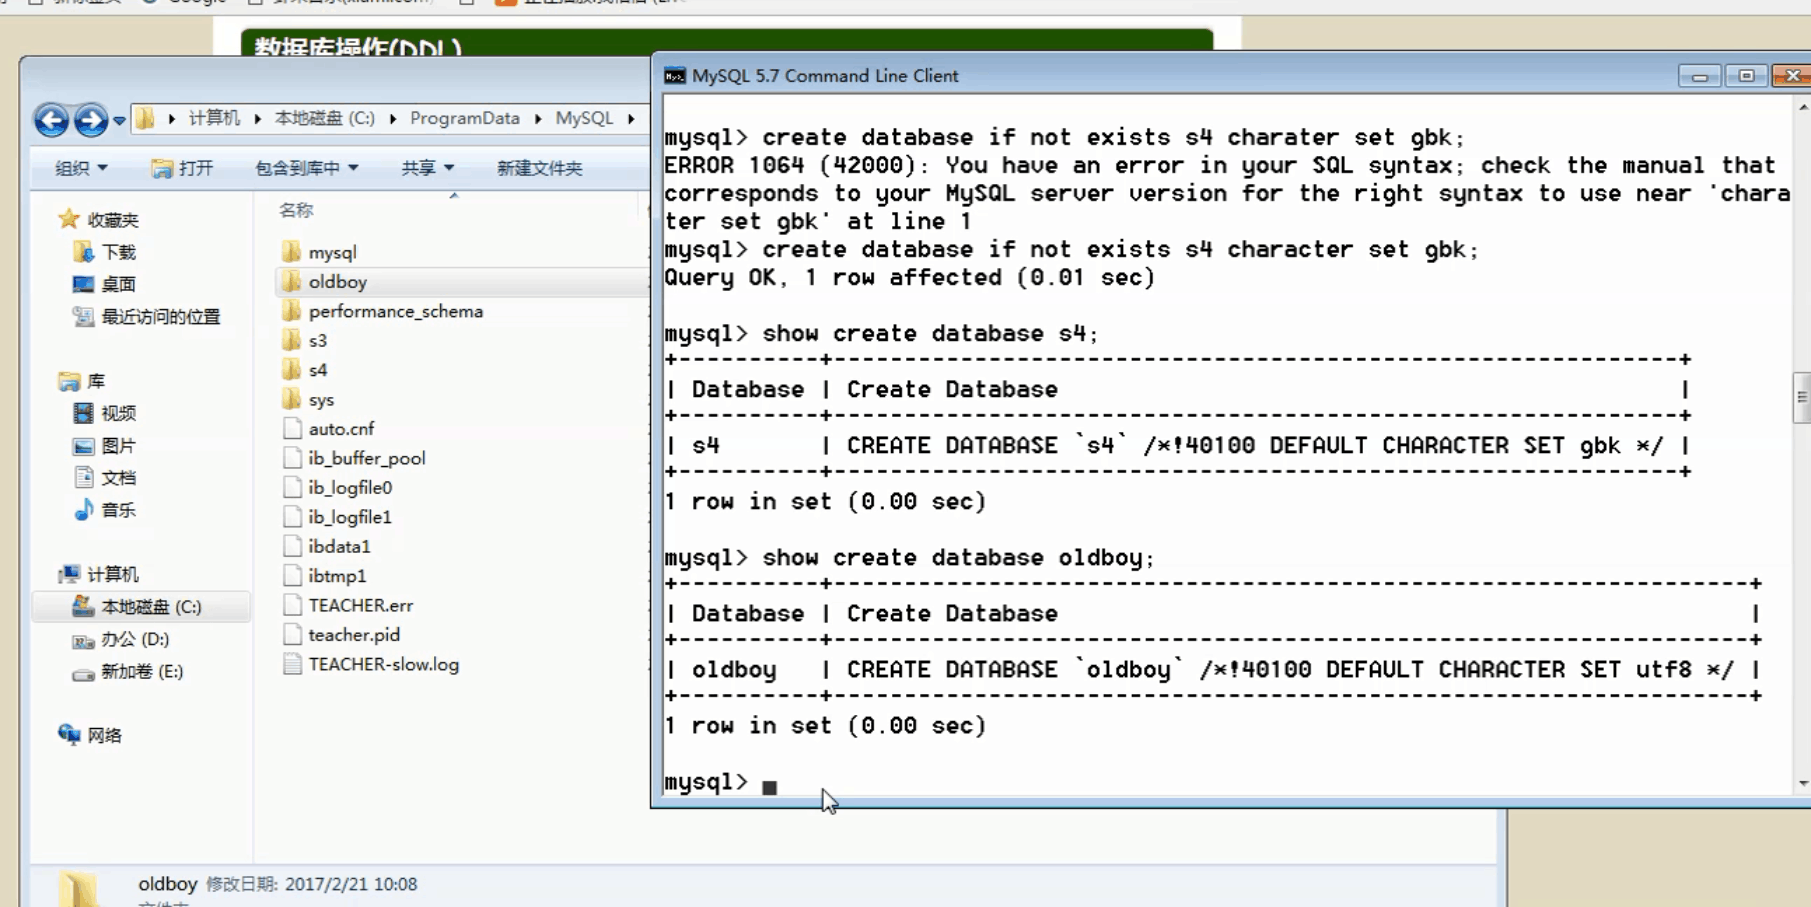
Task: Select the ib_logfile0 file
Action: click(350, 487)
